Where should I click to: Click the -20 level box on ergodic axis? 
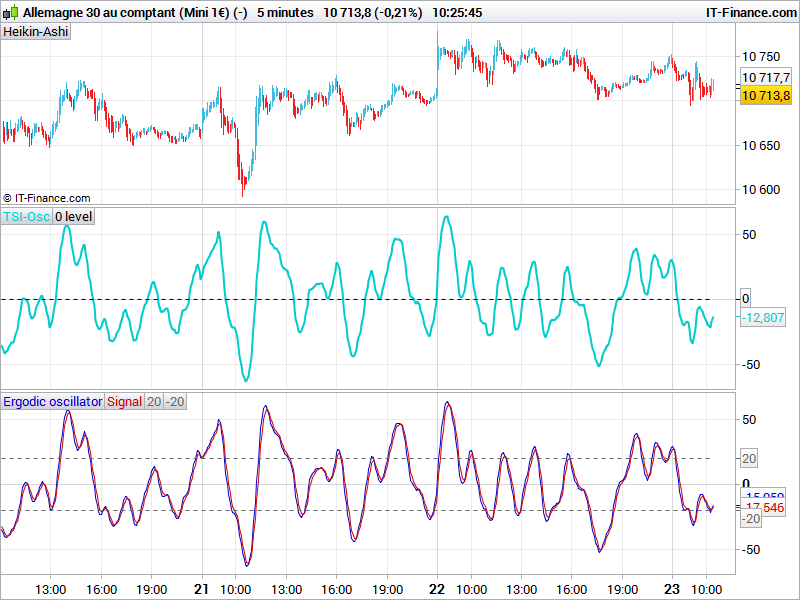(751, 519)
